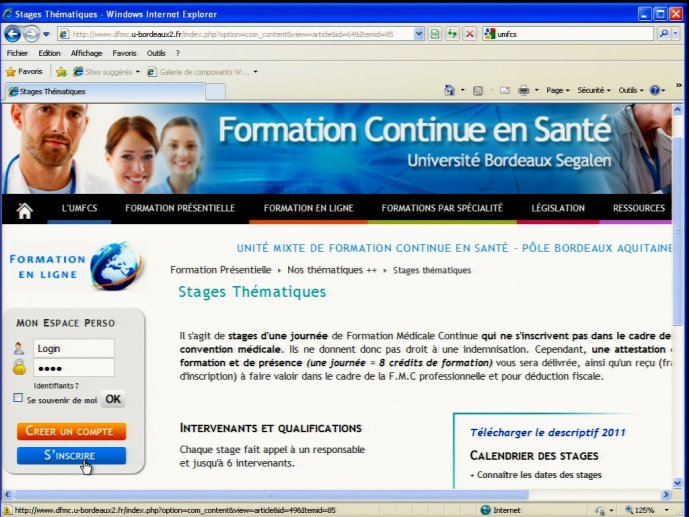Click the browser Forward arrow button
The image size is (689, 517).
(x=31, y=34)
